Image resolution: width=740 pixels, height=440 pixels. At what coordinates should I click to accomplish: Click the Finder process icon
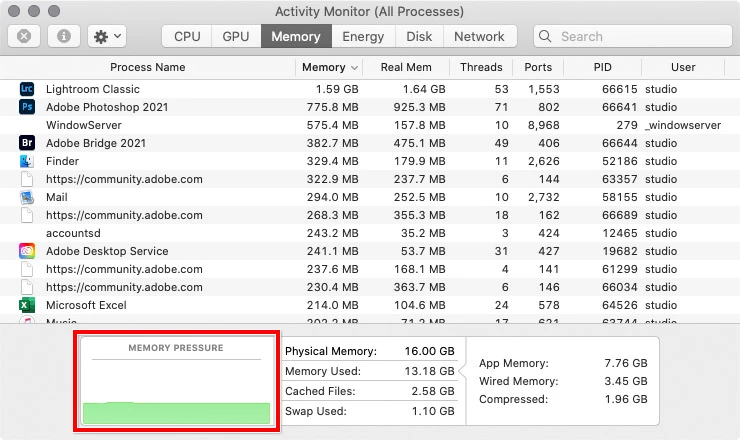tap(27, 161)
